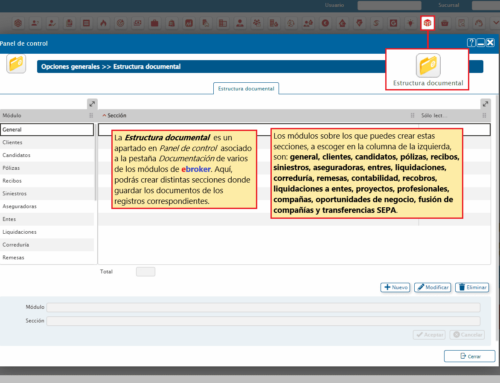This screenshot has height=383, width=500.
Task: Click the Eliminar button
Action: [x=472, y=287]
